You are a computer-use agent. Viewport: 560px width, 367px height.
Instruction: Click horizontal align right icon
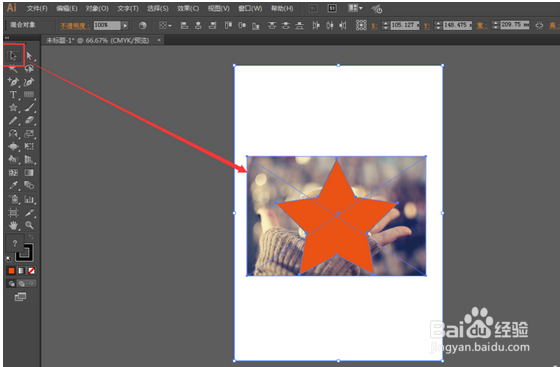click(x=212, y=25)
